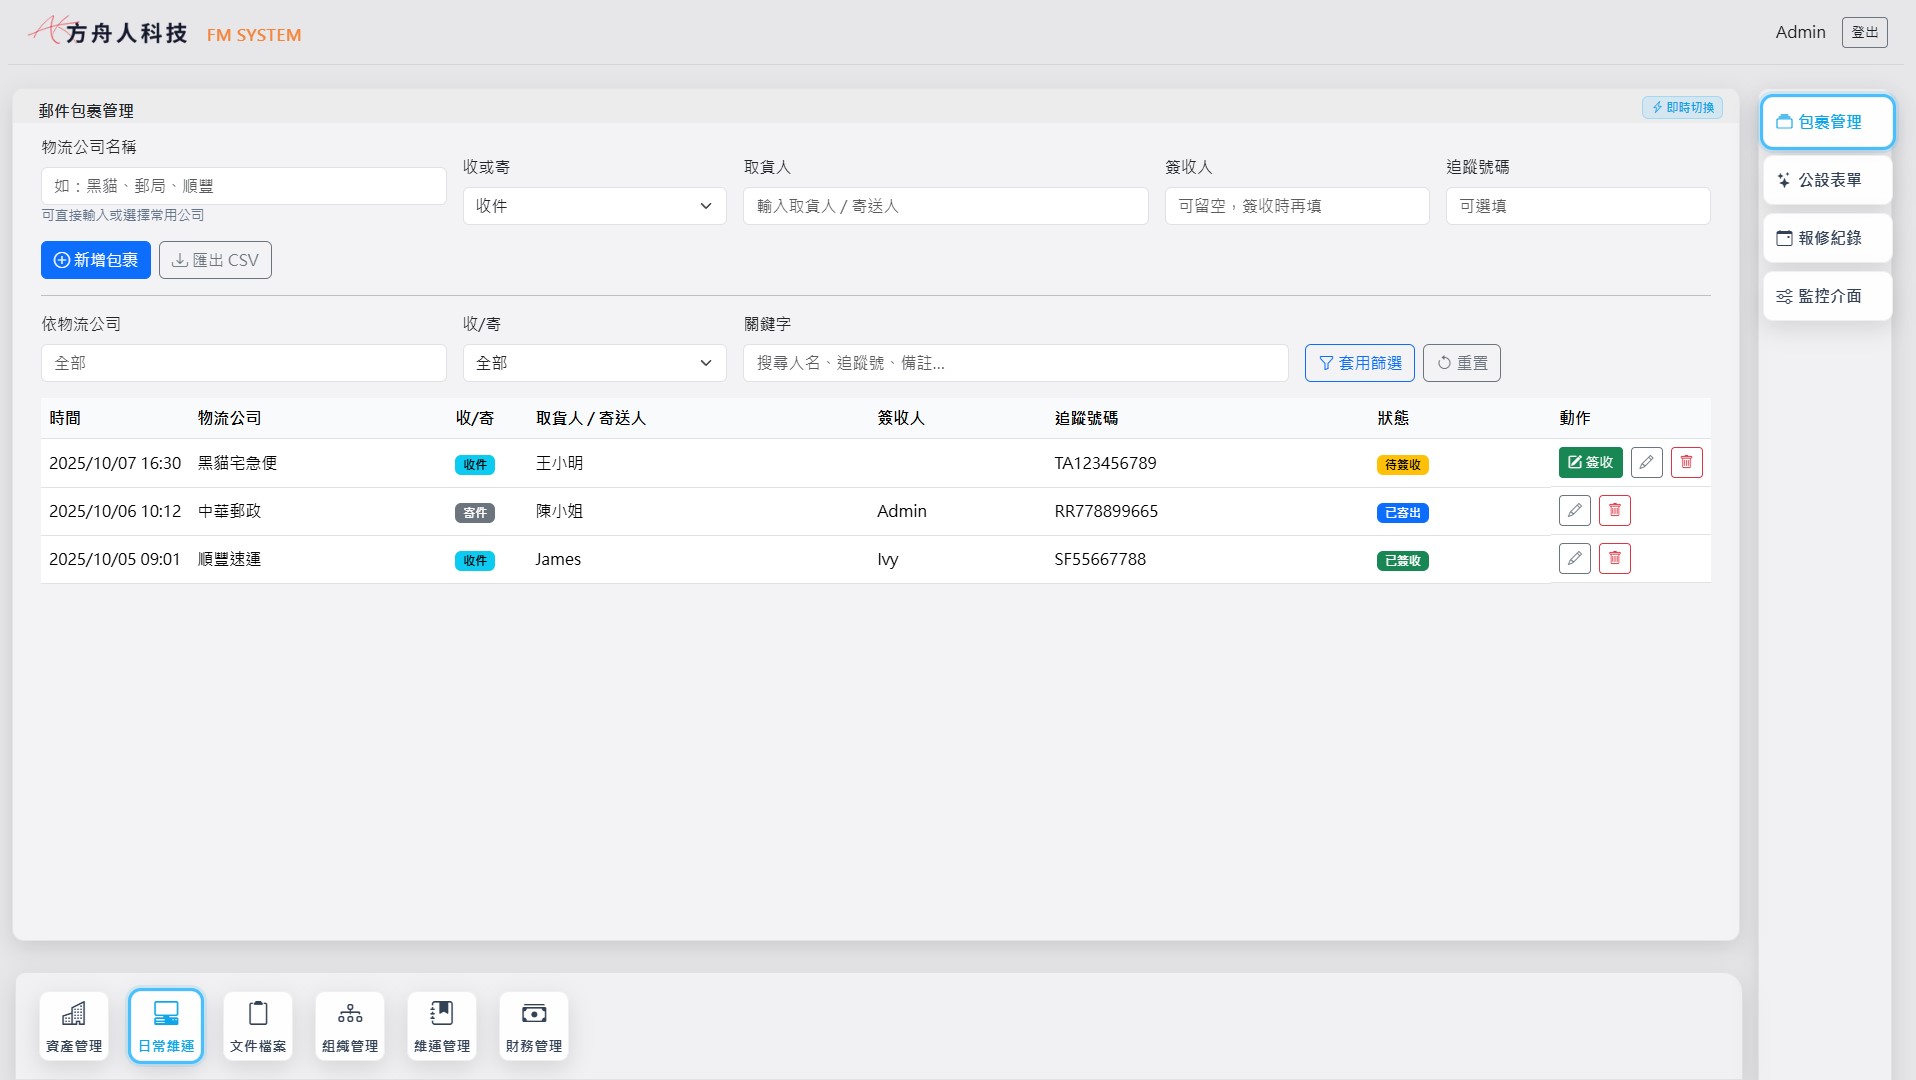Delete the 黑貓宅急便 package with trash icon
The image size is (1916, 1080).
click(1686, 462)
